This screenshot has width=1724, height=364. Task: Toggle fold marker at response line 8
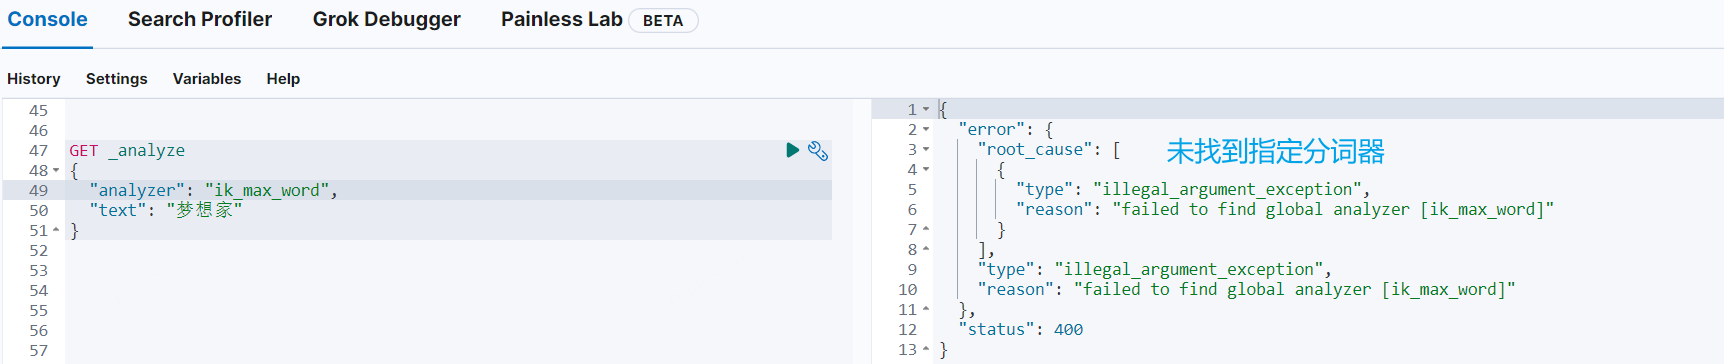pyautogui.click(x=926, y=249)
